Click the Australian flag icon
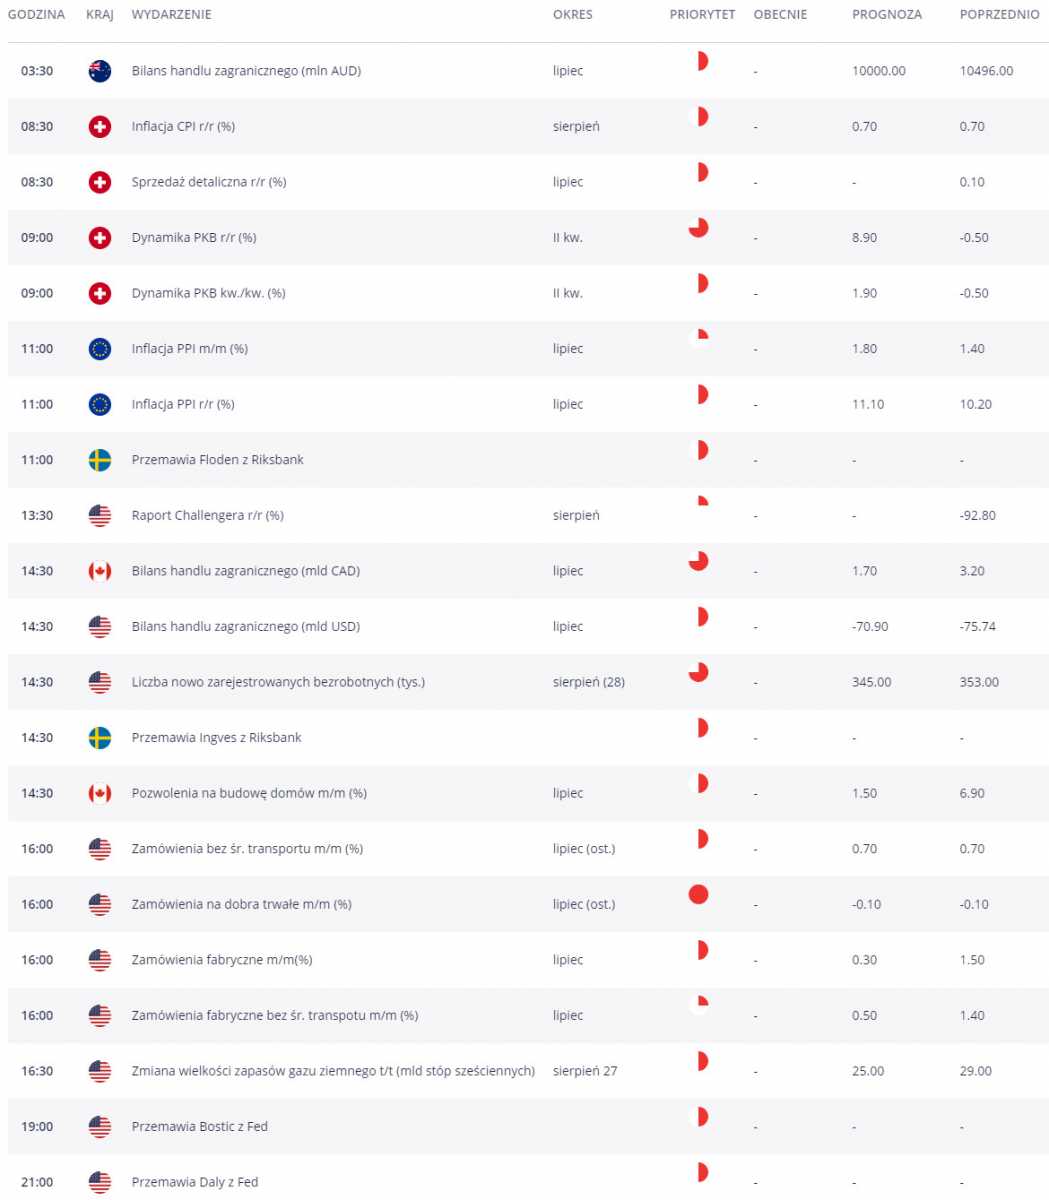1049x1200 pixels. click(100, 71)
